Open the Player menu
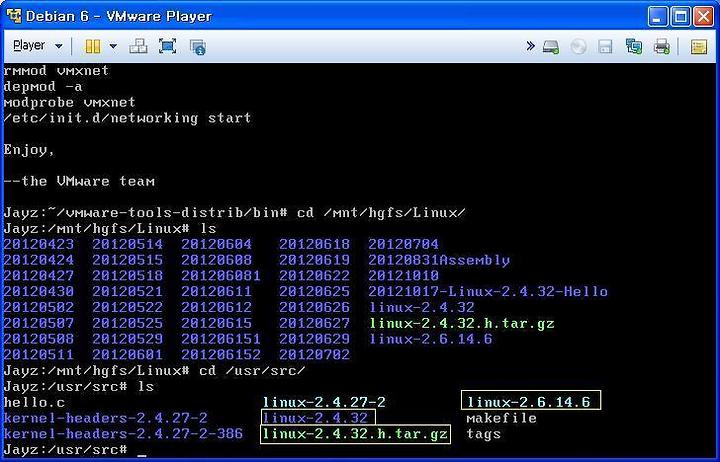This screenshot has height=462, width=720. tap(29, 45)
